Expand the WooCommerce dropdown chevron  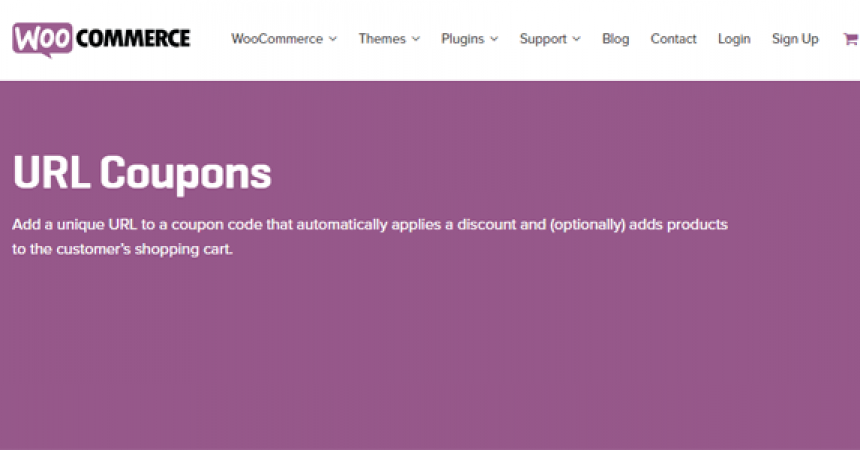[333, 40]
